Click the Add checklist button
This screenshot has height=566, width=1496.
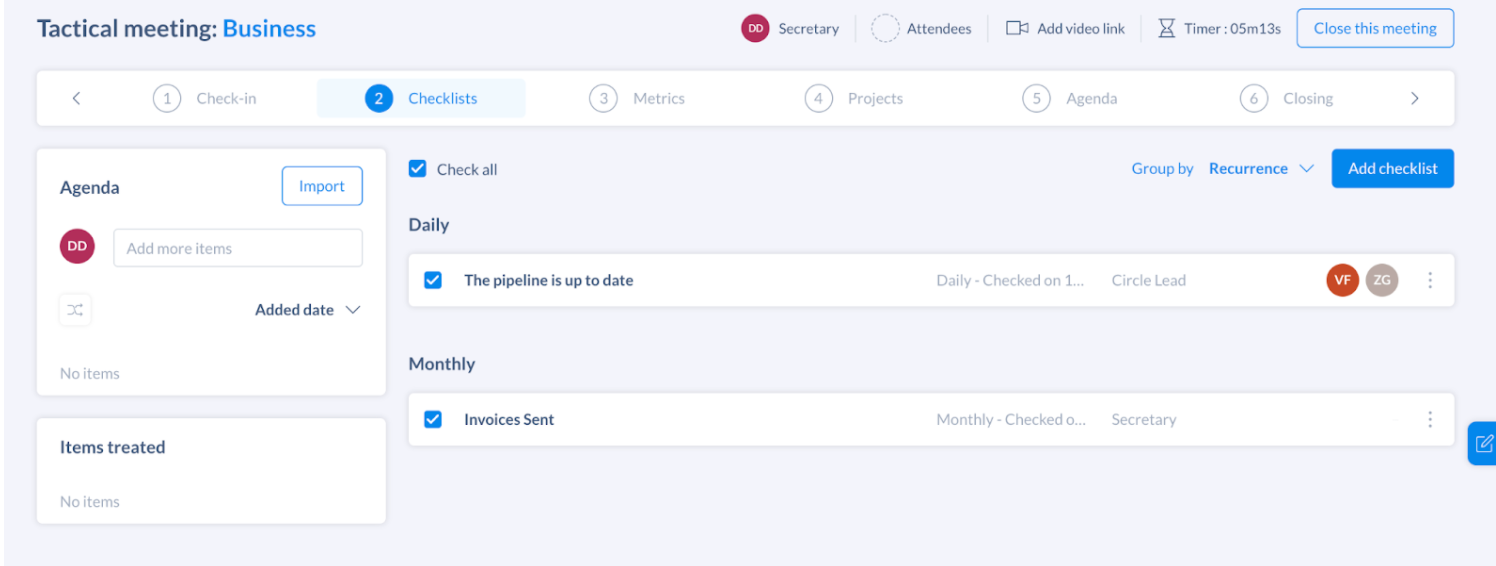tap(1392, 169)
